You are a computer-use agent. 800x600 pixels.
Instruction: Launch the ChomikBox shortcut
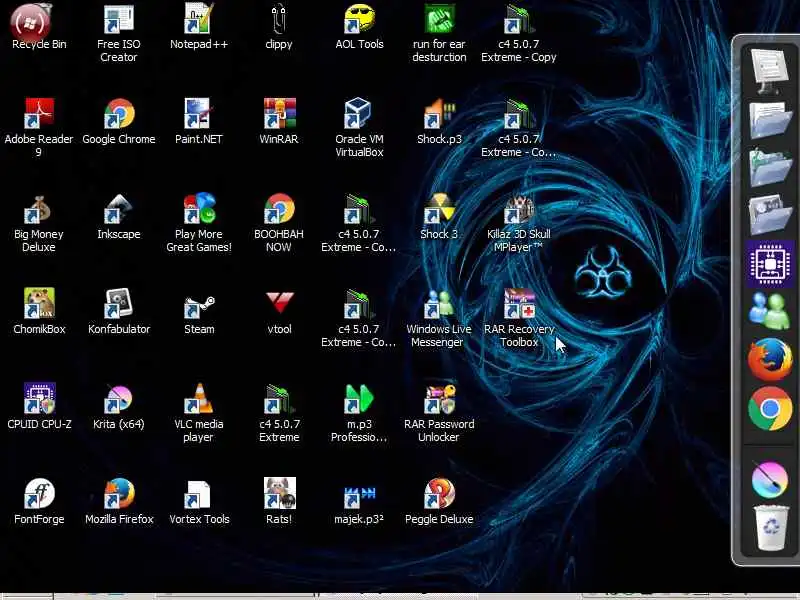(39, 304)
